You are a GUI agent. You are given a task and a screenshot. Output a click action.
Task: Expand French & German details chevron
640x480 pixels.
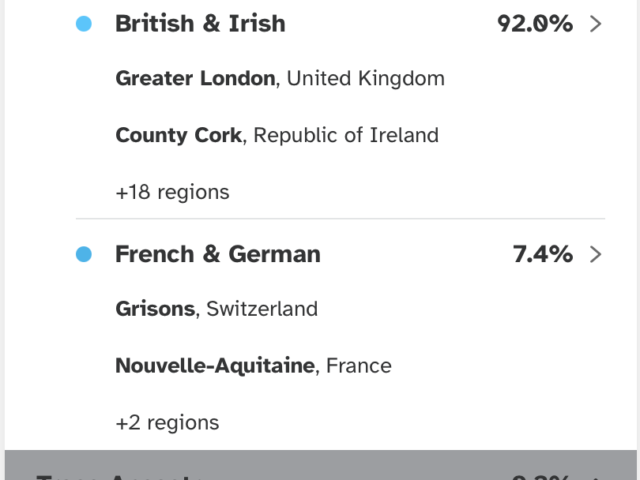click(596, 254)
